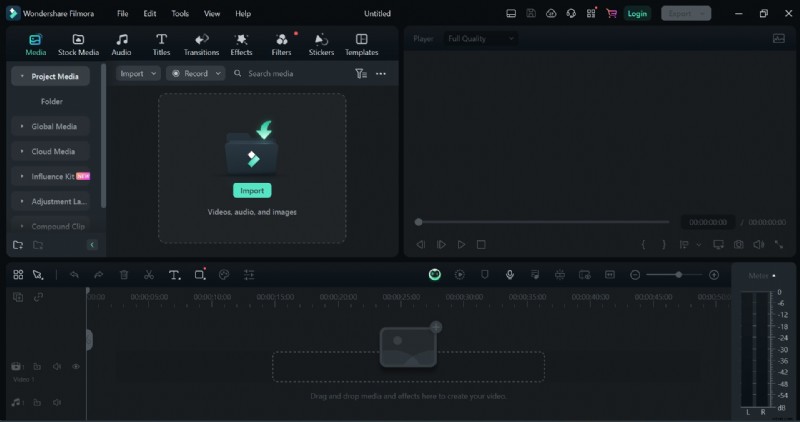
Task: Step to previous frame
Action: click(420, 244)
